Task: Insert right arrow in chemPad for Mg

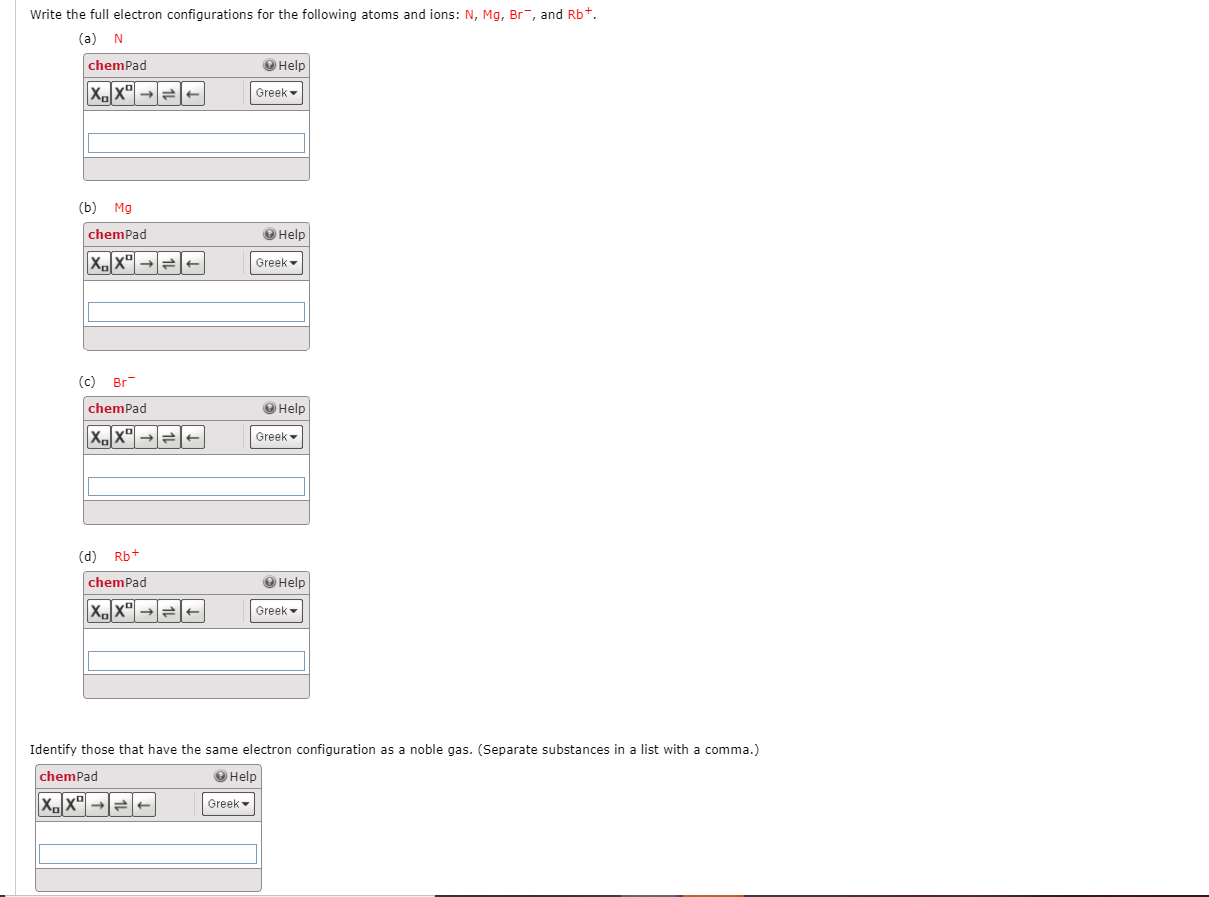Action: [147, 264]
